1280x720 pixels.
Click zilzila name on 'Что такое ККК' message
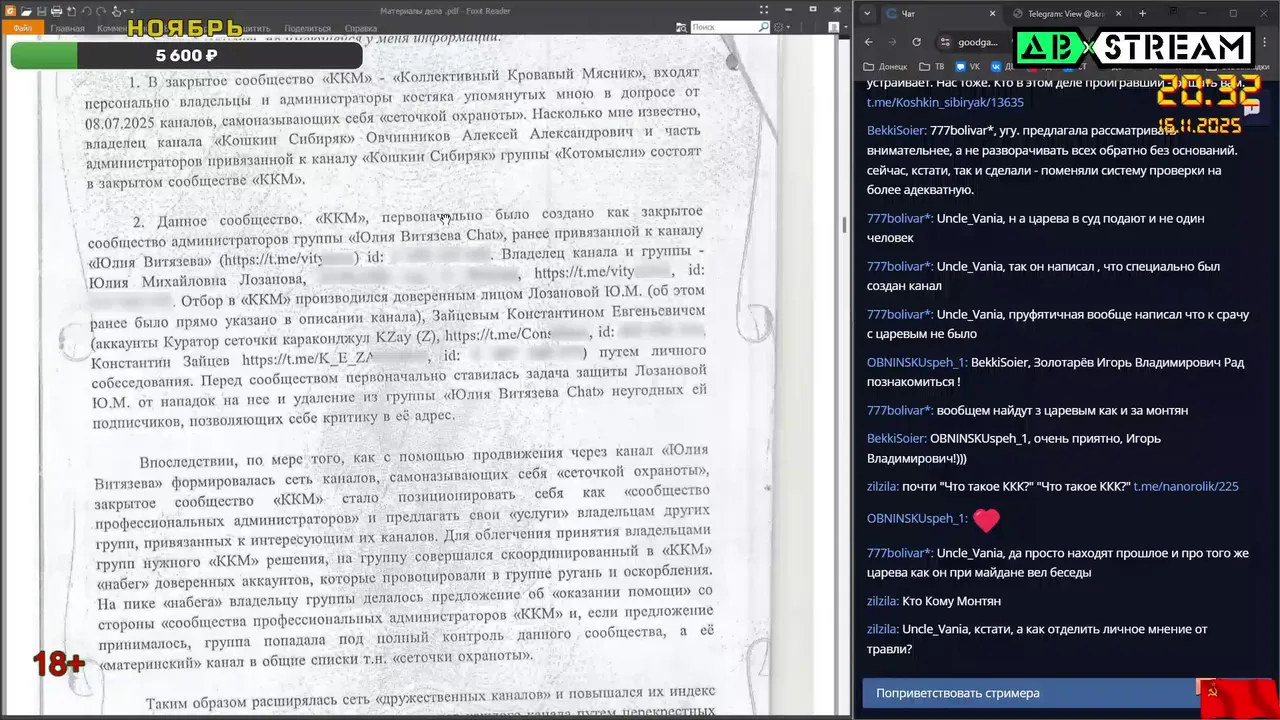click(882, 486)
